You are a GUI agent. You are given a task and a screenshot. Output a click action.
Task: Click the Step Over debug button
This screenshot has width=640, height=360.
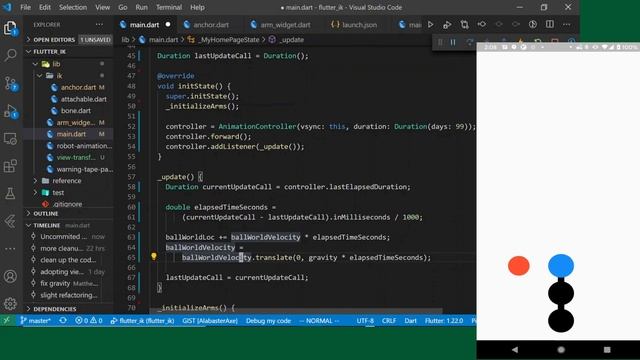pyautogui.click(x=470, y=42)
